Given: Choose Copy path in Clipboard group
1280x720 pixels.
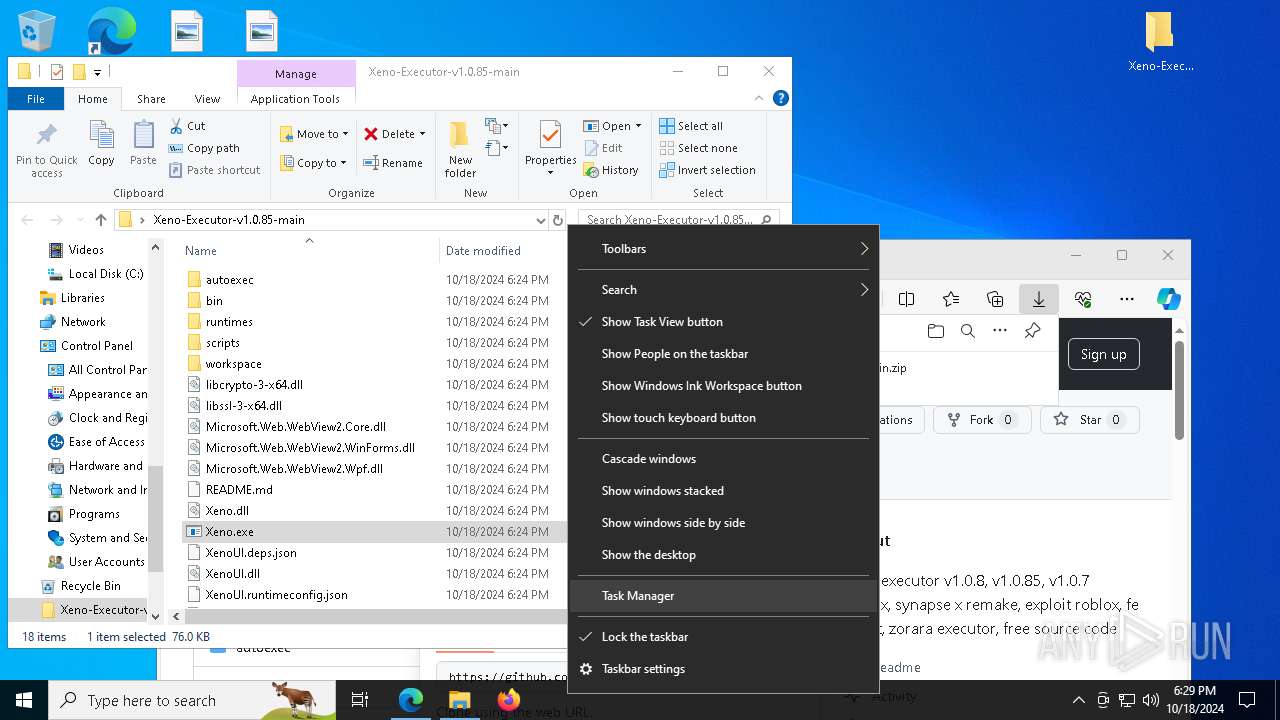Looking at the screenshot, I should pyautogui.click(x=204, y=148).
